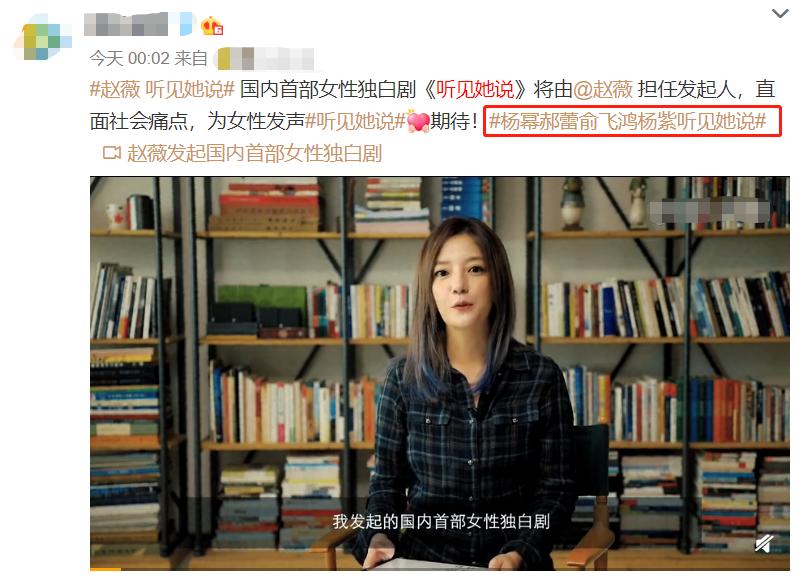This screenshot has height=579, width=796.
Task: Open the #杨幂郝蕾俞飞鸿杨紫听见她说# hashtag
Action: [627, 121]
